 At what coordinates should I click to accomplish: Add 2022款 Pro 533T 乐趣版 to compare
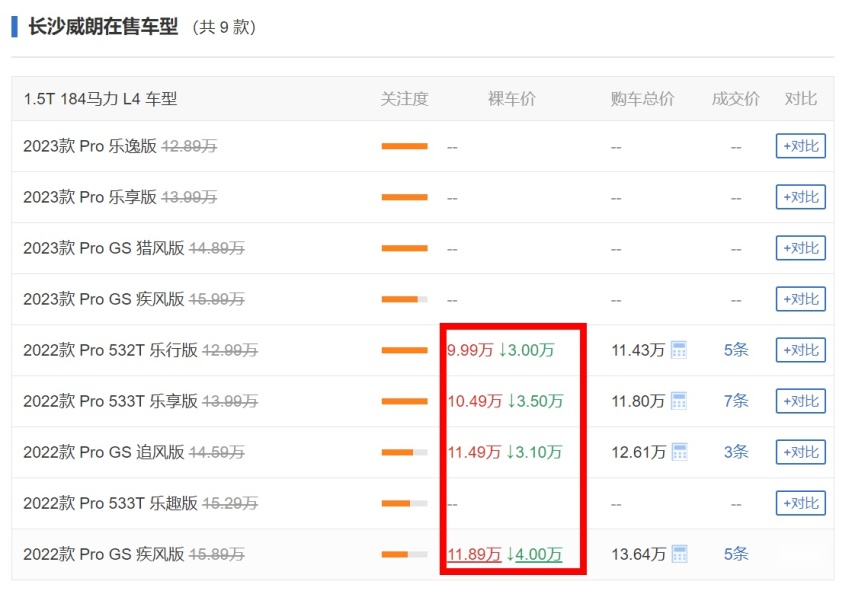click(x=800, y=504)
